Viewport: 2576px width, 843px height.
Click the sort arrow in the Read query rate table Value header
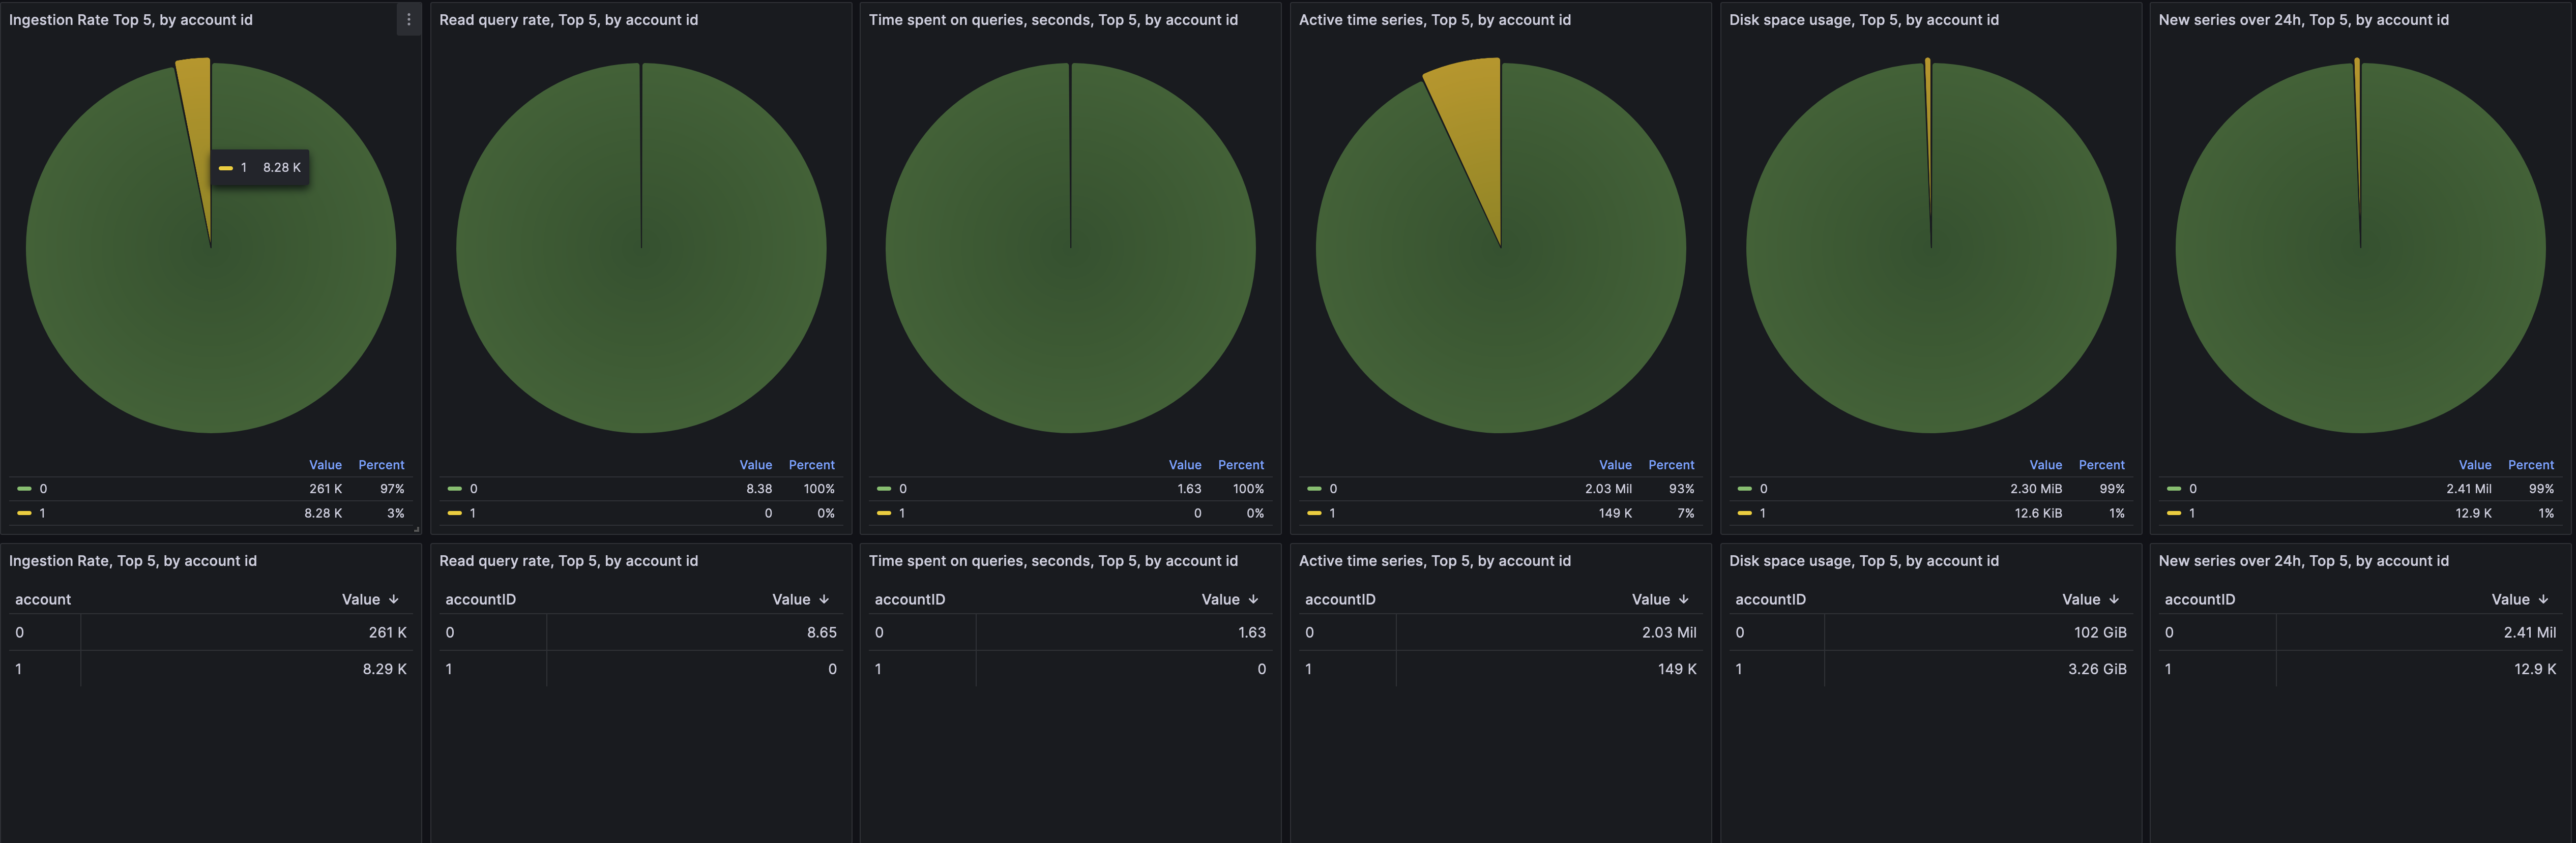point(824,599)
